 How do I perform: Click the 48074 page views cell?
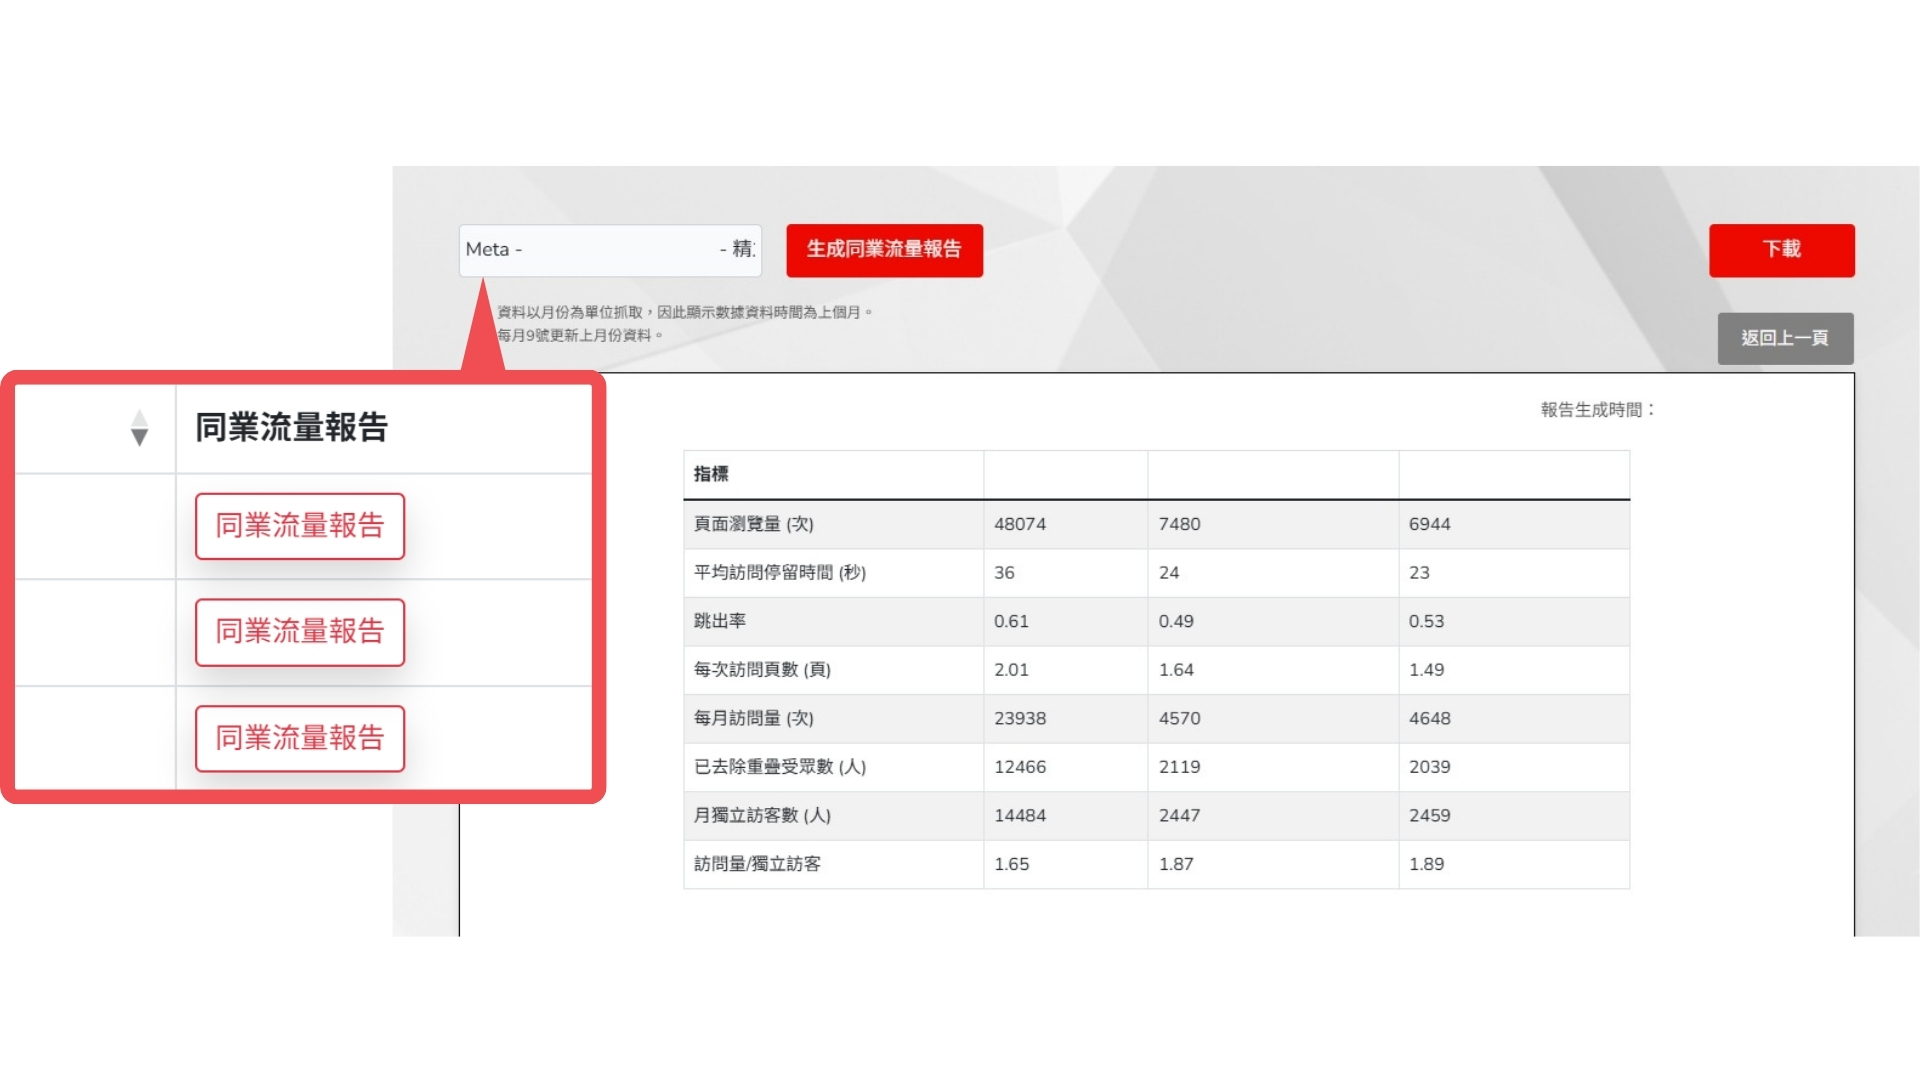1020,524
